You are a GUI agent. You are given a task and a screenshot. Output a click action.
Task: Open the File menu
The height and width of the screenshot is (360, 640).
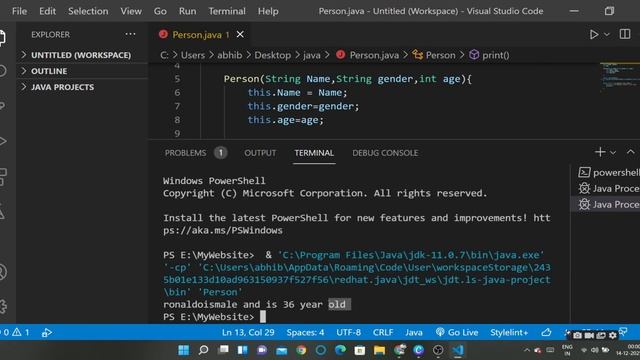19,11
